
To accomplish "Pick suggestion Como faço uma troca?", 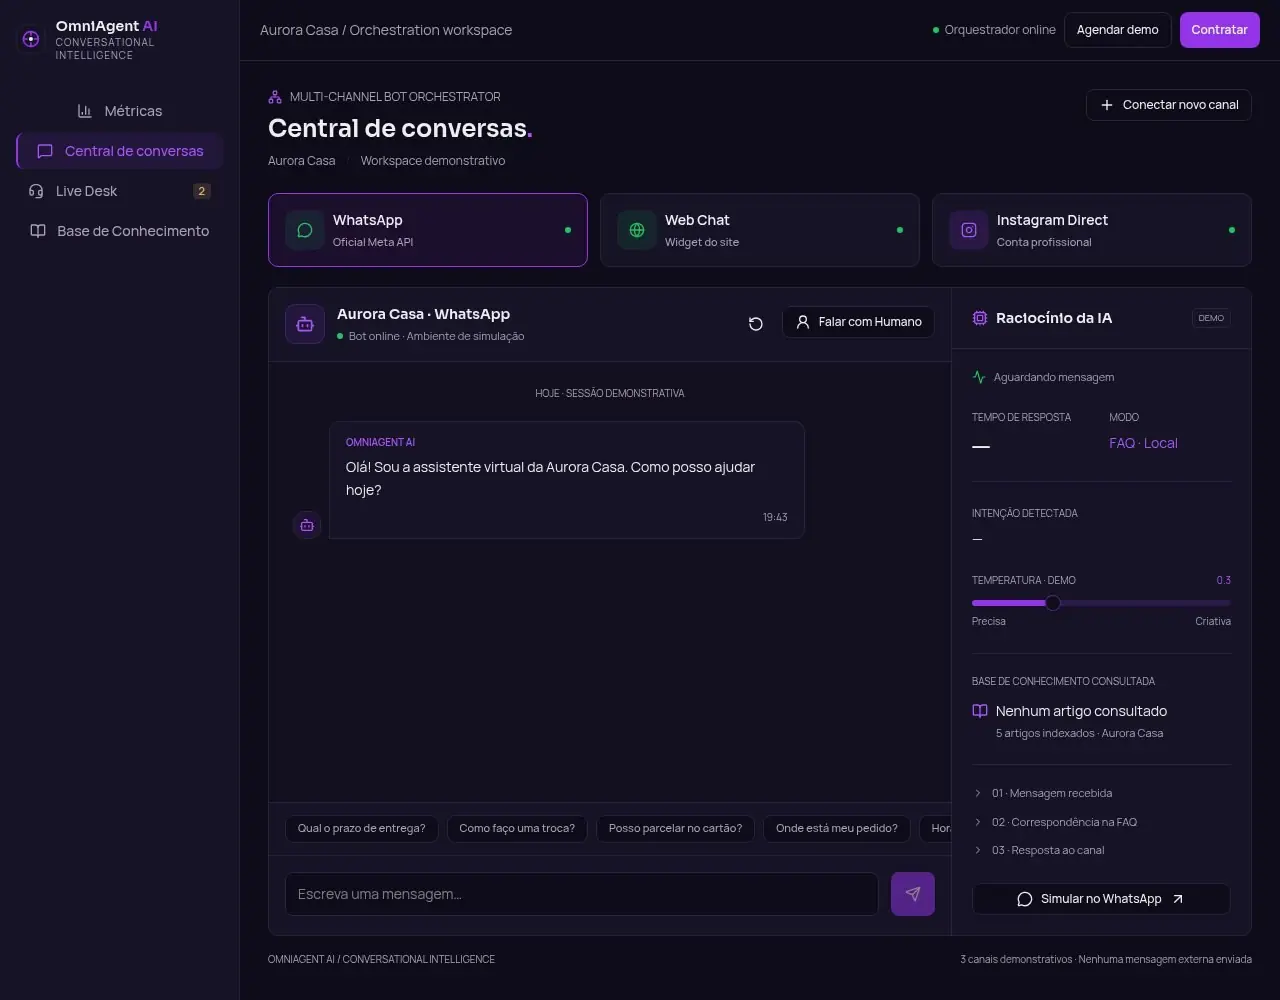I will (x=517, y=828).
